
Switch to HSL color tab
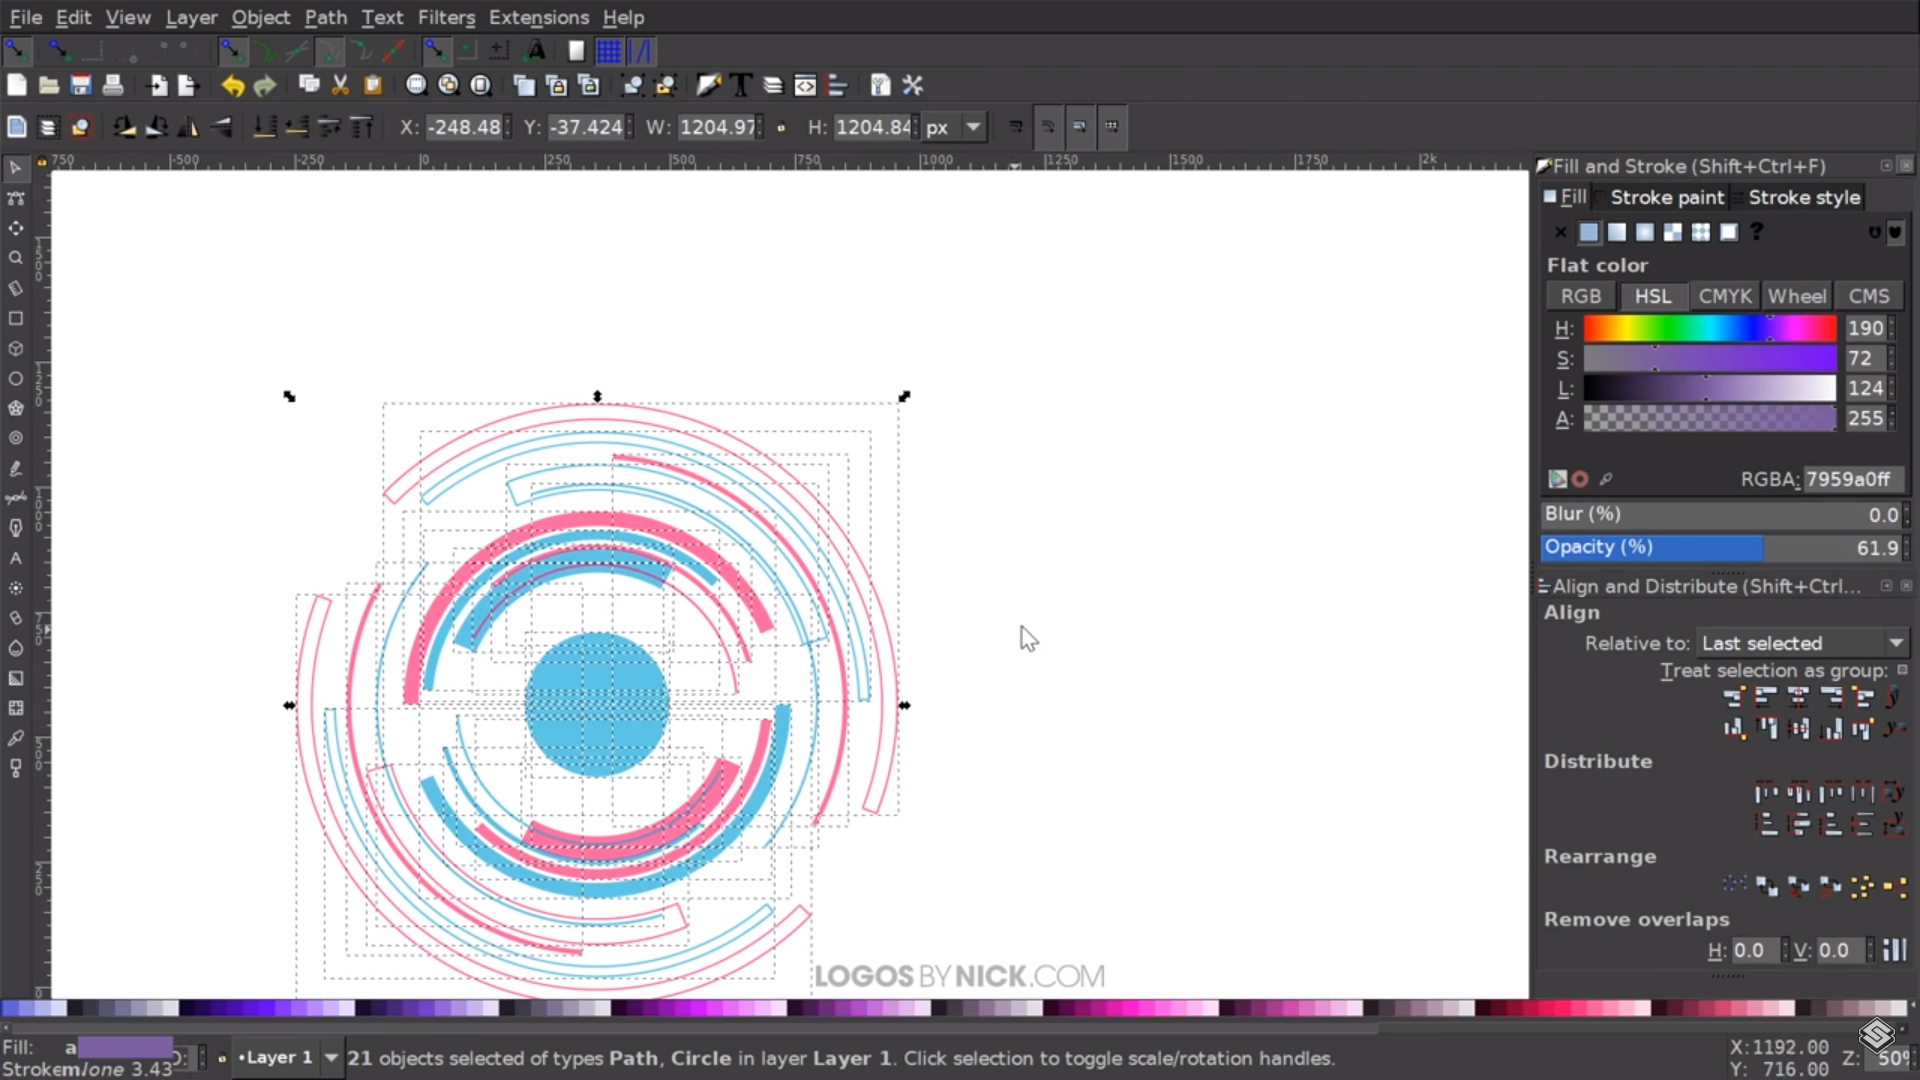1652,295
